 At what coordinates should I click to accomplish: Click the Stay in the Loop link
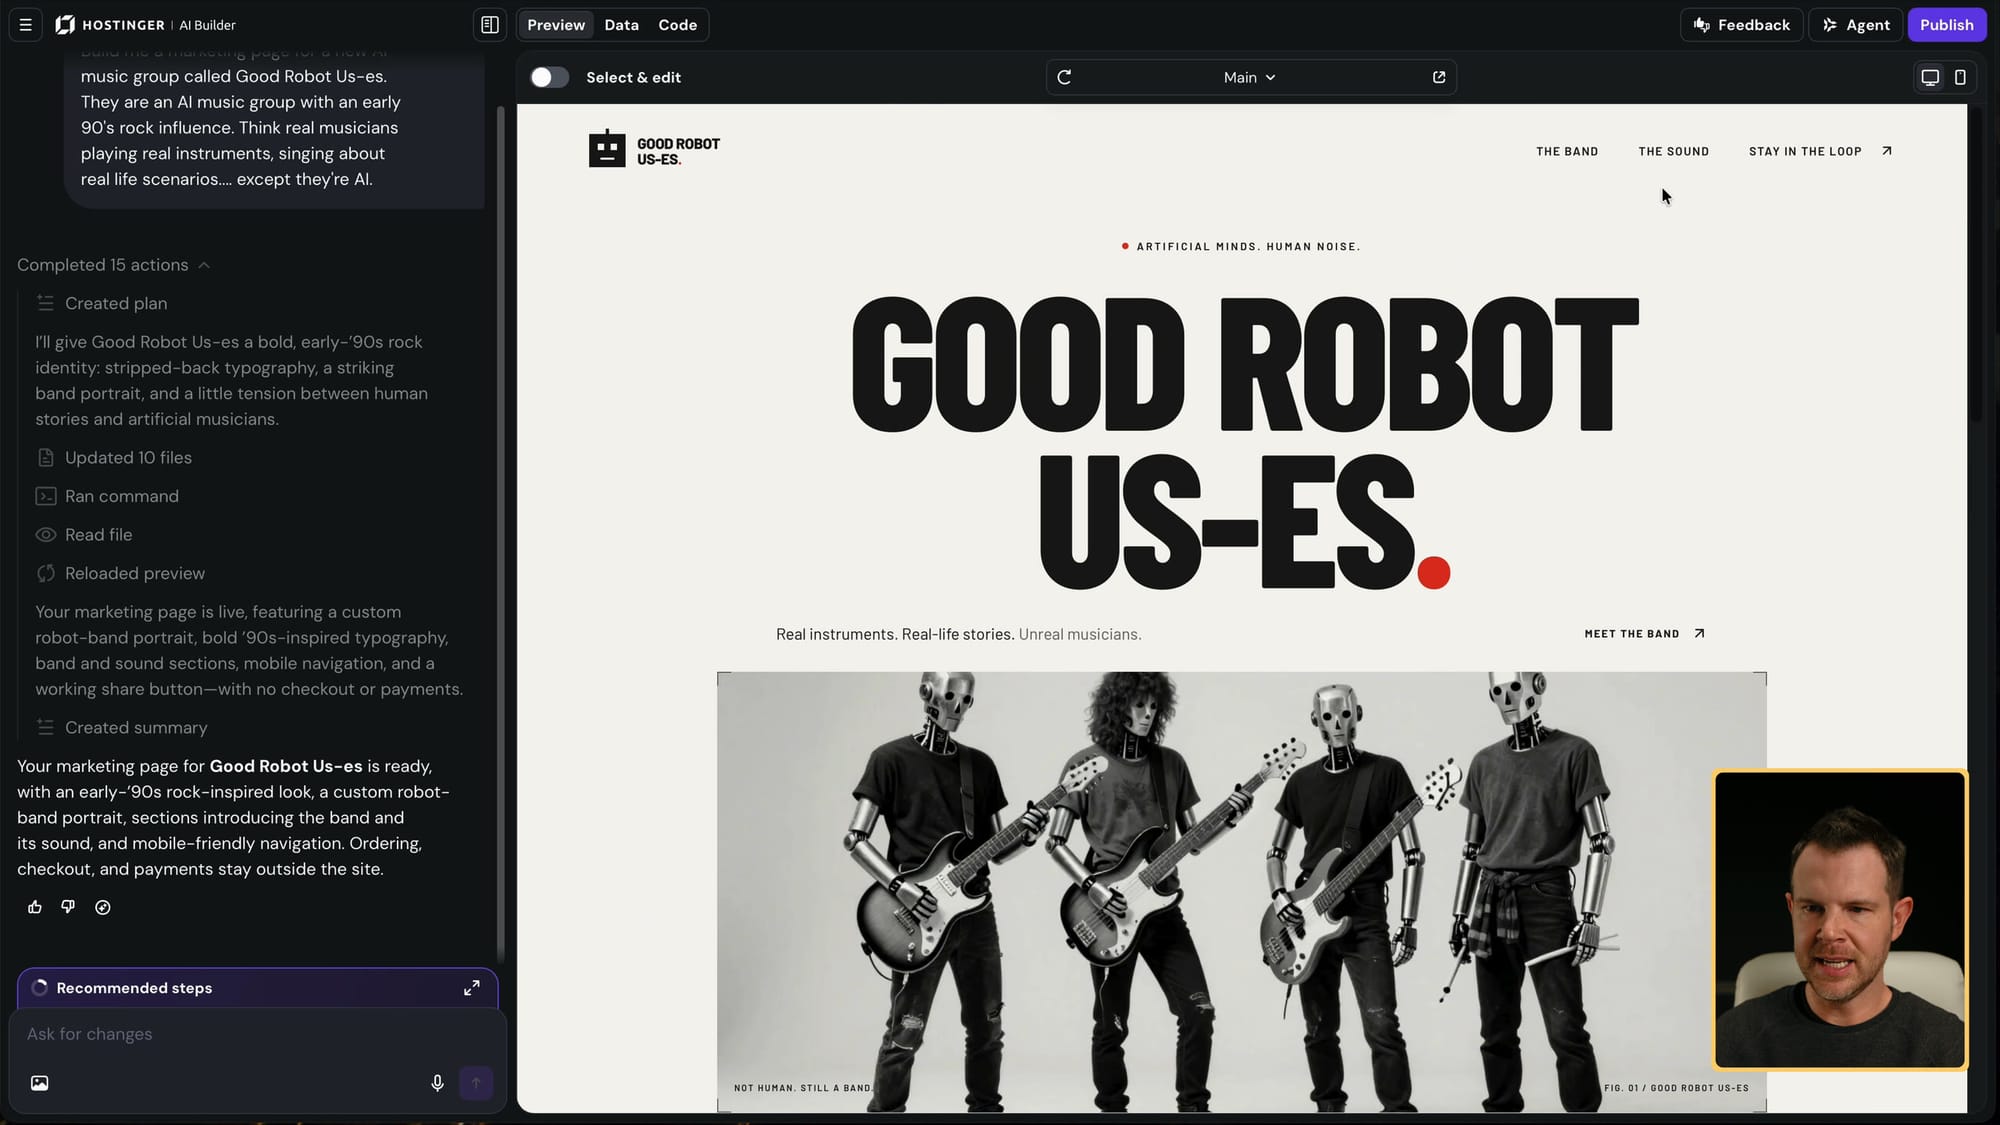click(1805, 152)
